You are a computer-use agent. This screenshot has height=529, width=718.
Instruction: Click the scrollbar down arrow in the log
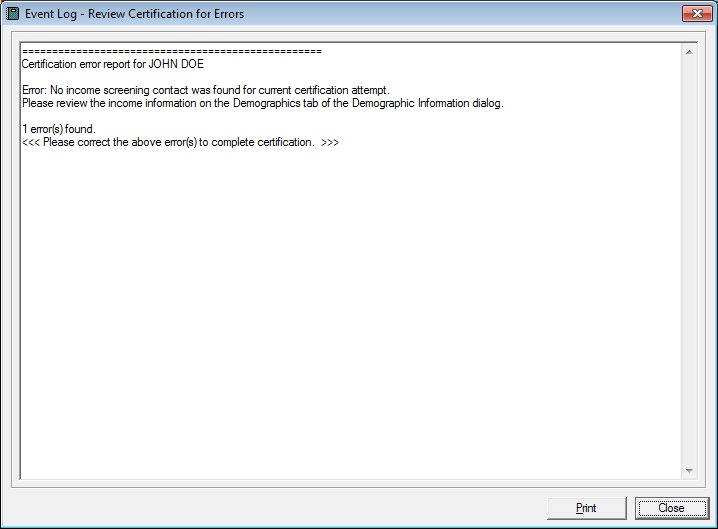(688, 471)
